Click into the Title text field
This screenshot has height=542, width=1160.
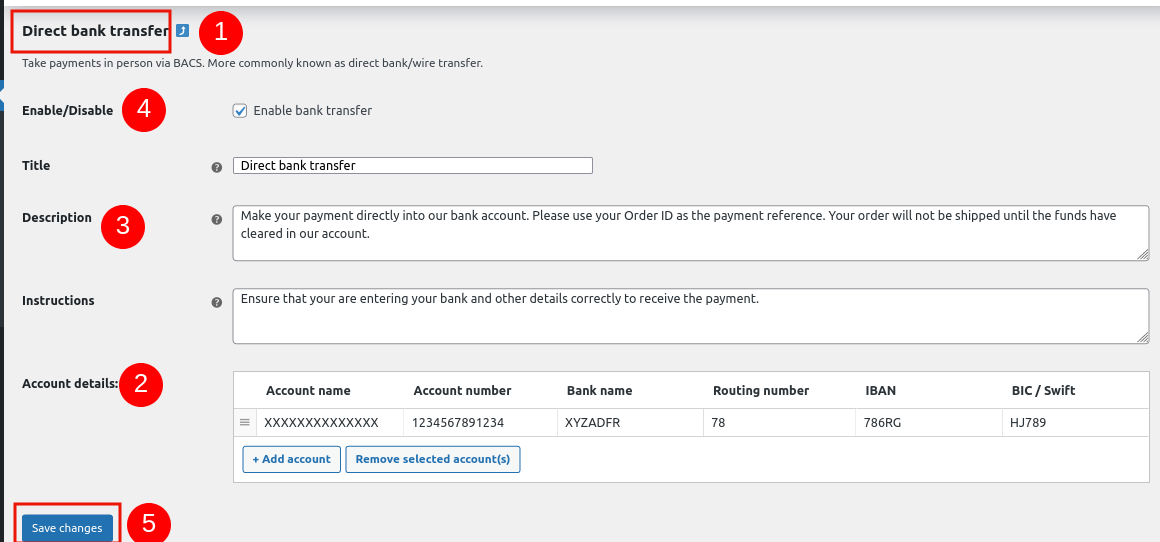tap(412, 166)
